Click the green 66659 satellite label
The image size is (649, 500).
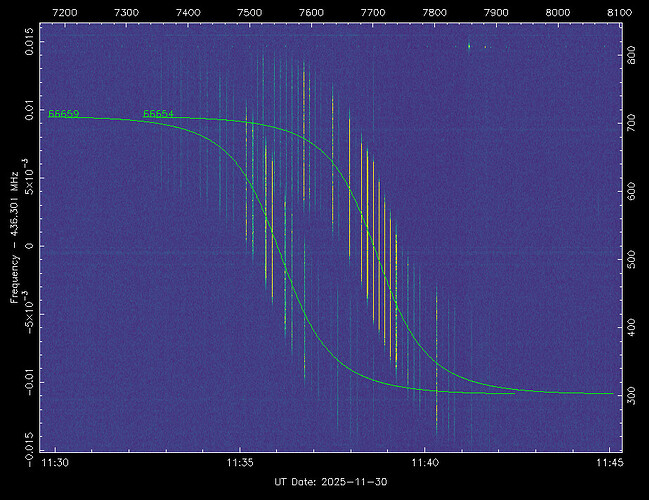[64, 114]
